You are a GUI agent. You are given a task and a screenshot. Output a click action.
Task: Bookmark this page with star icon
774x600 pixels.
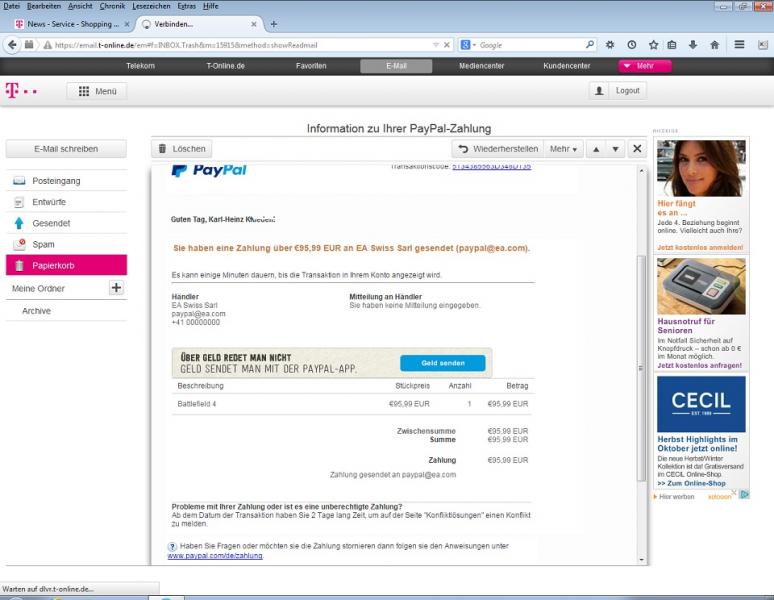point(653,45)
